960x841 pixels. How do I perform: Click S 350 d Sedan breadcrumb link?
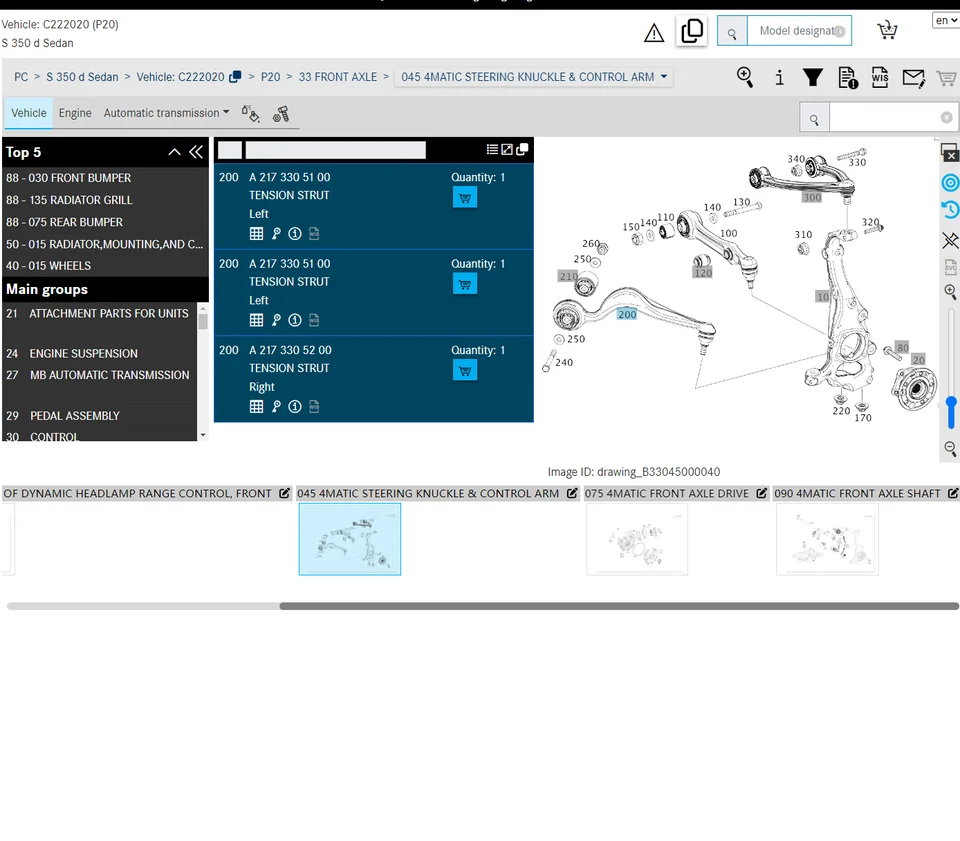pos(82,77)
